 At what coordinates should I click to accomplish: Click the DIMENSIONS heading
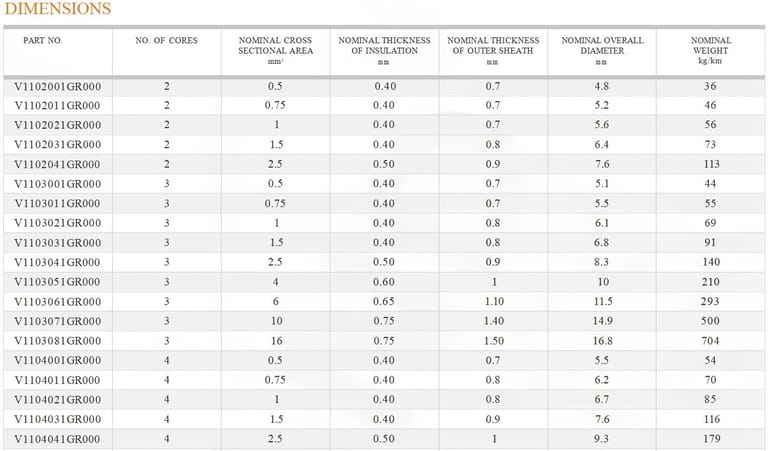[58, 9]
